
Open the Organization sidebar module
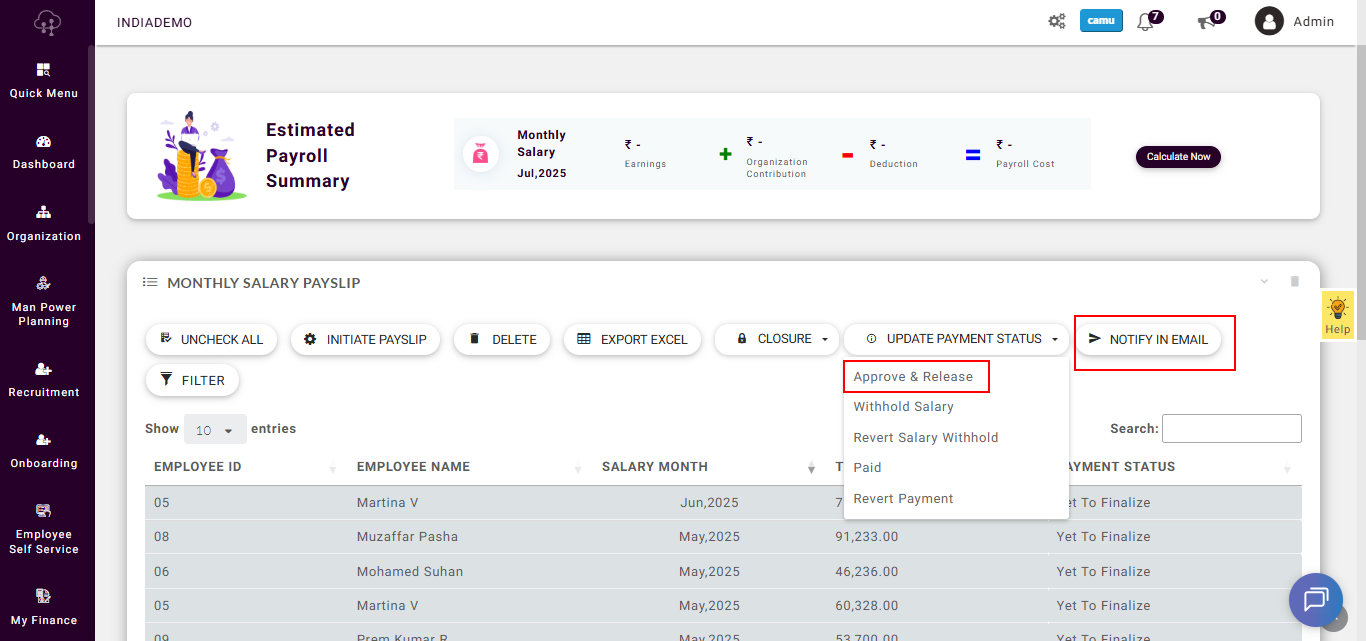(44, 224)
